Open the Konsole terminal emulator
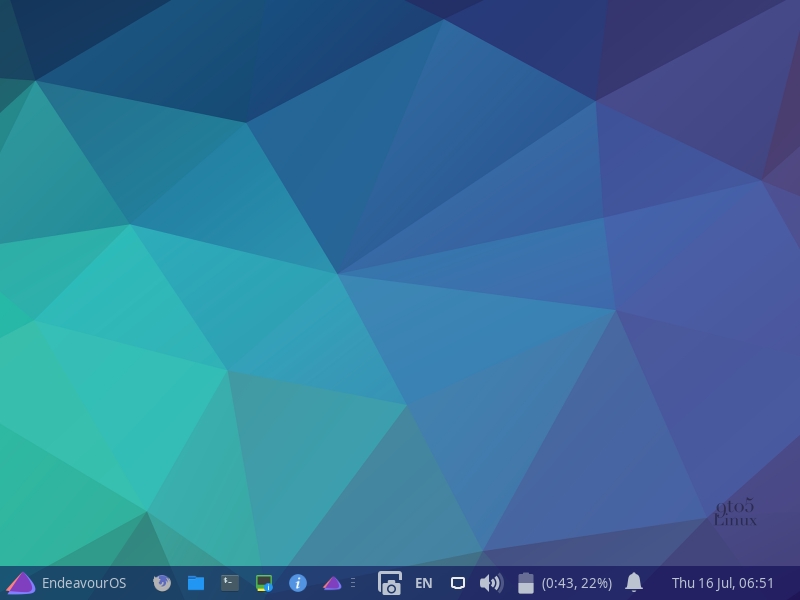The height and width of the screenshot is (600, 800). [x=228, y=582]
